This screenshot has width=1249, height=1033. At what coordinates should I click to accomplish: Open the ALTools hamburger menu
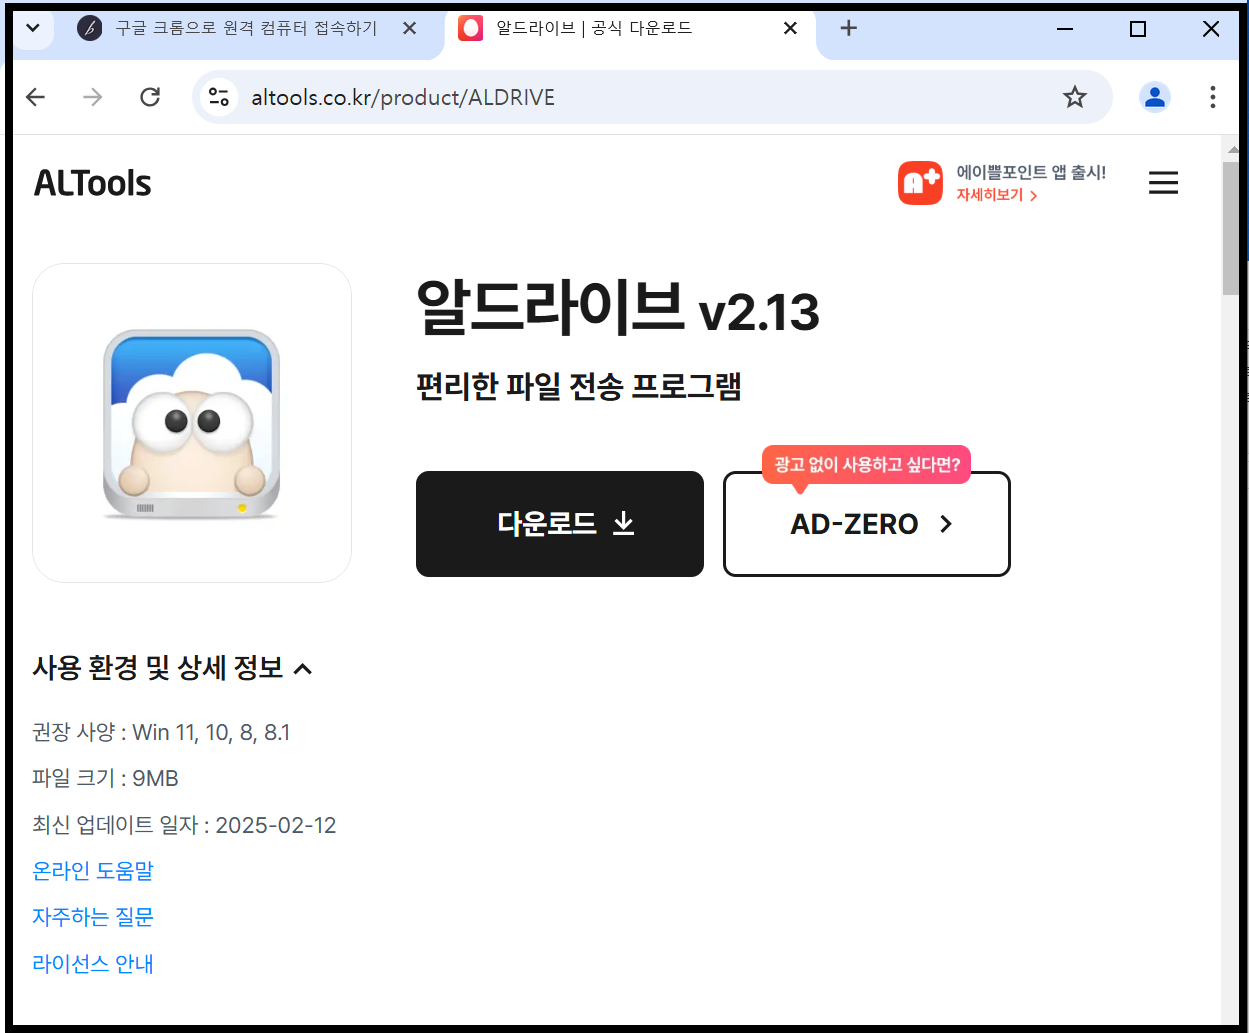1163,183
